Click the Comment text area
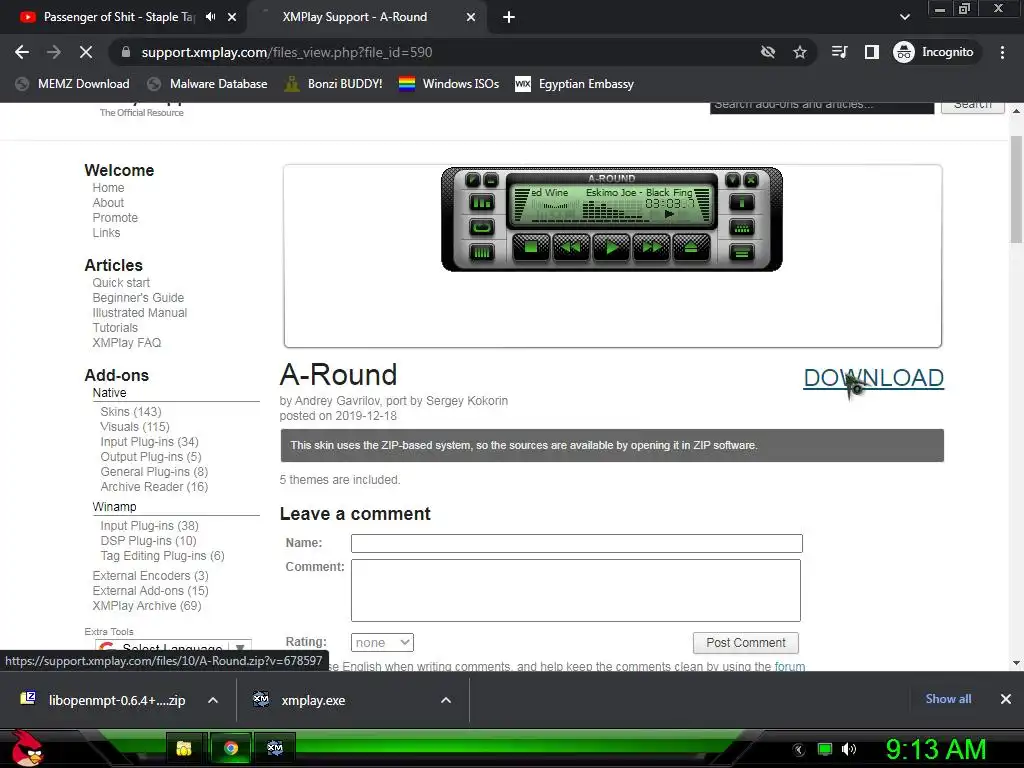1024x768 pixels. click(575, 590)
